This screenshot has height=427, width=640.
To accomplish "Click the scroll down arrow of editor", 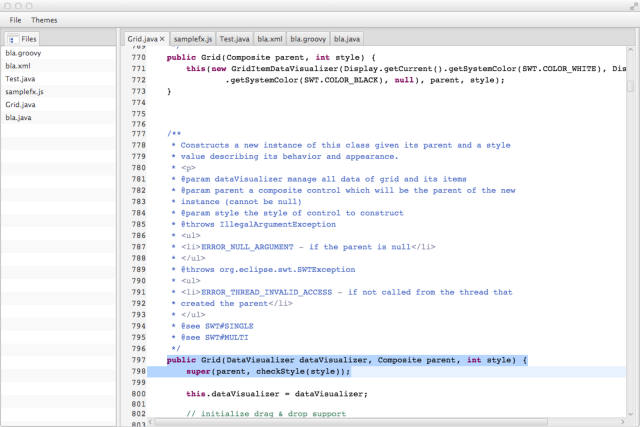I will coord(631,414).
